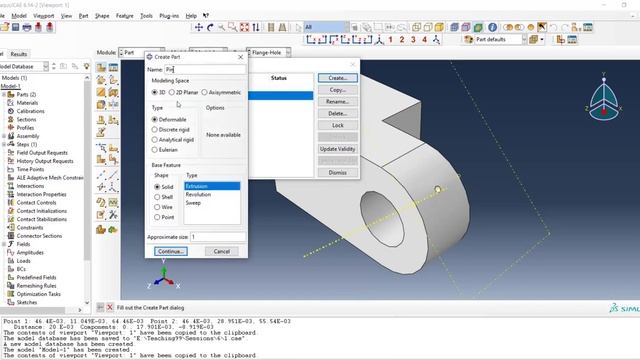The width and height of the screenshot is (640, 360).
Task: Open the Module dropdown
Action: pyautogui.click(x=131, y=53)
